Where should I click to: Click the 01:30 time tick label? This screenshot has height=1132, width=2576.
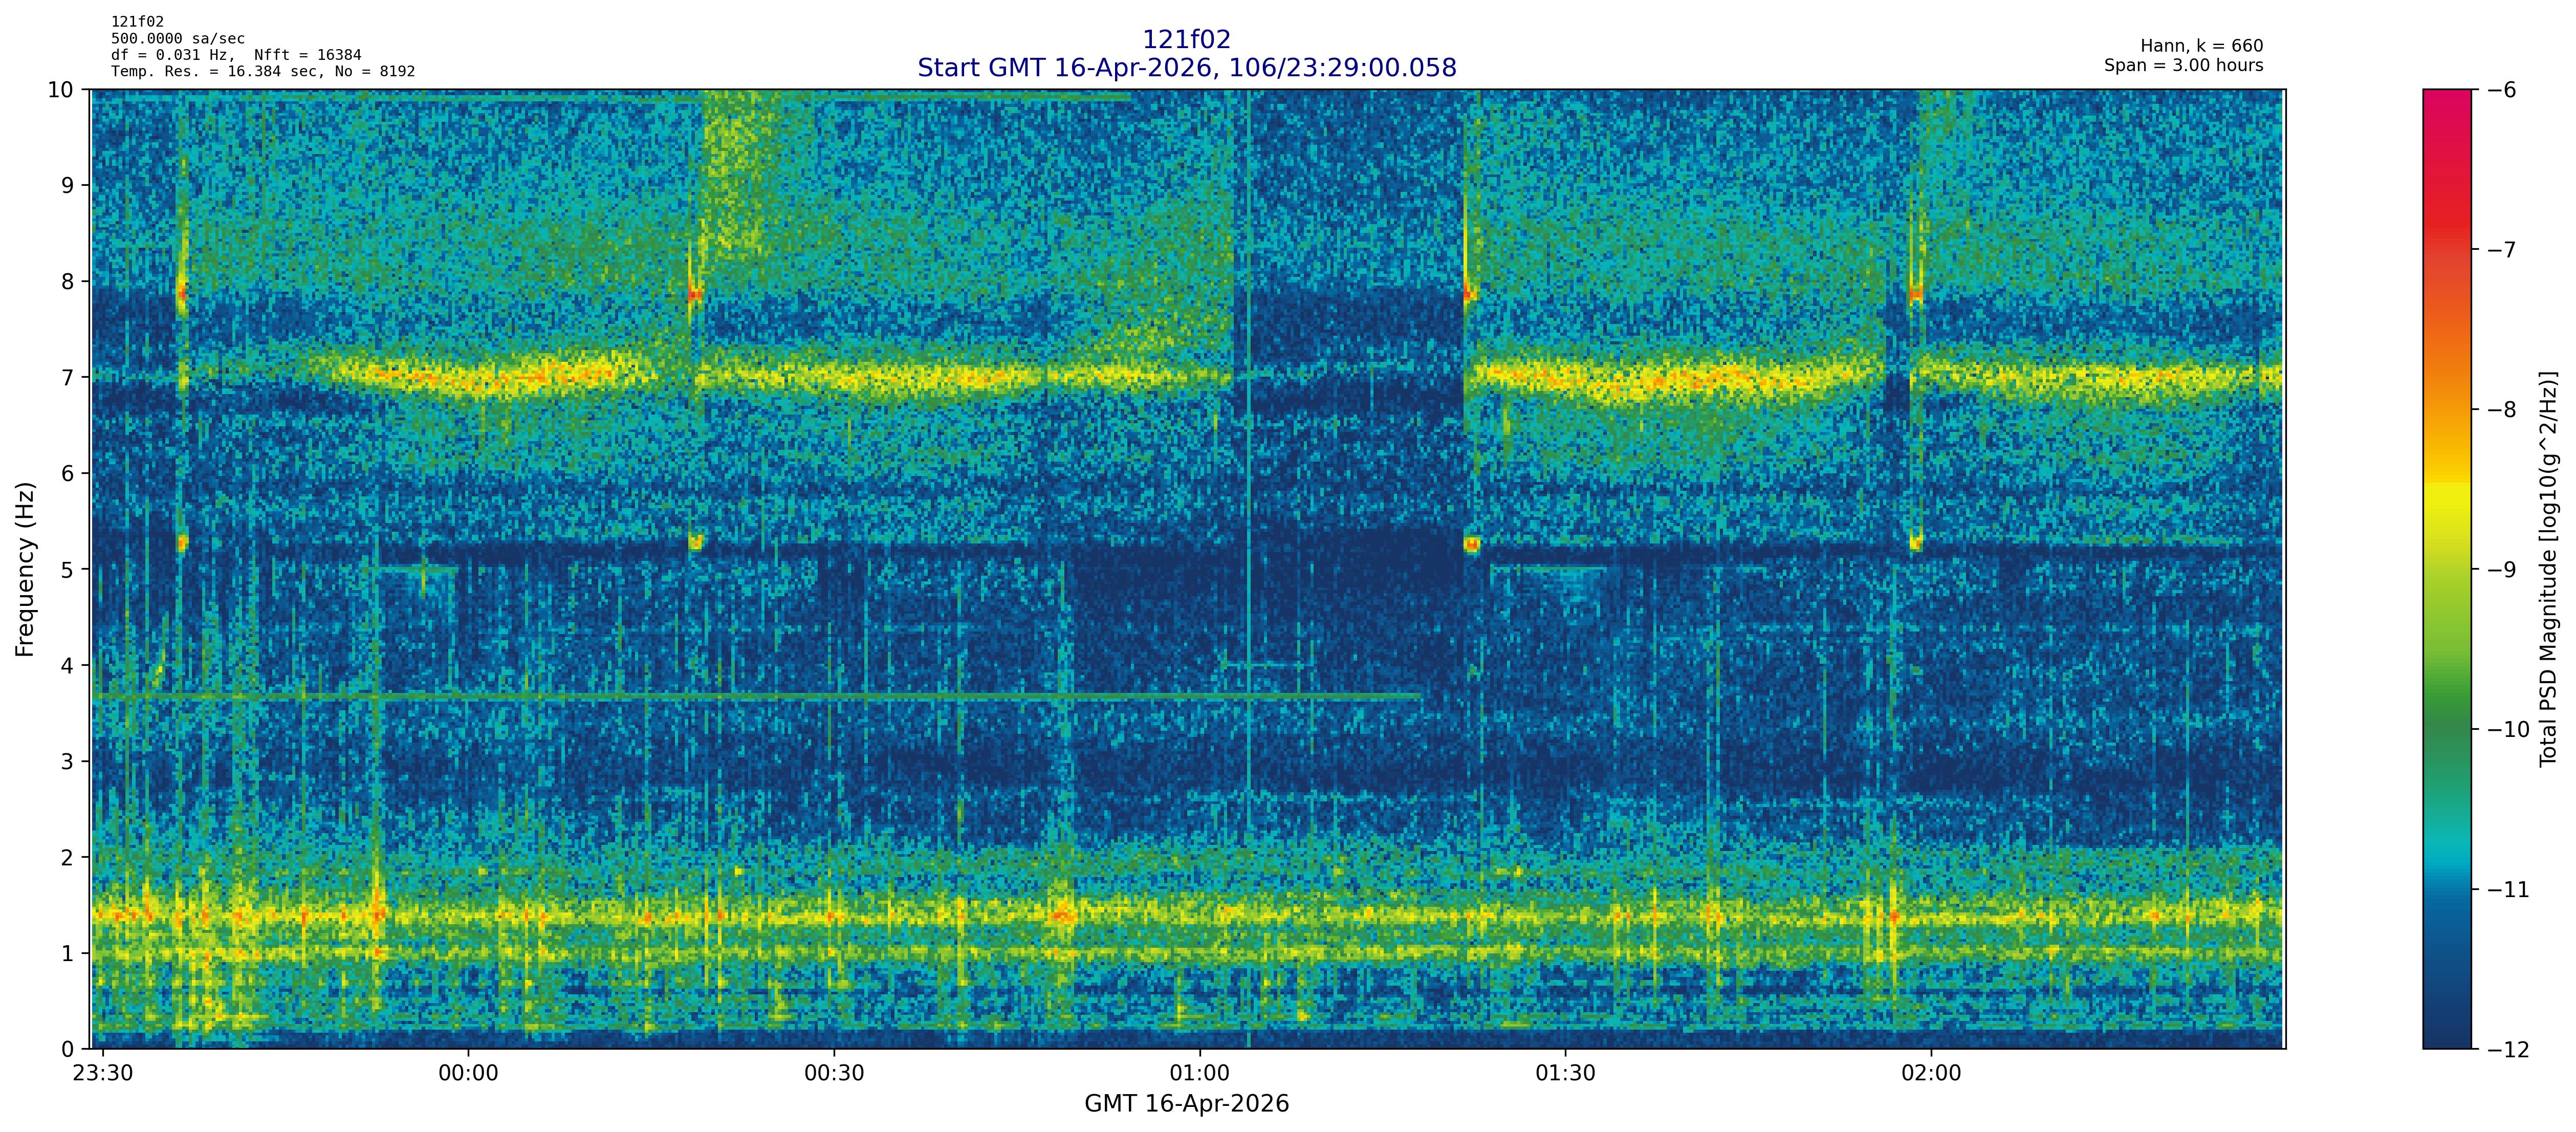coord(1565,1074)
